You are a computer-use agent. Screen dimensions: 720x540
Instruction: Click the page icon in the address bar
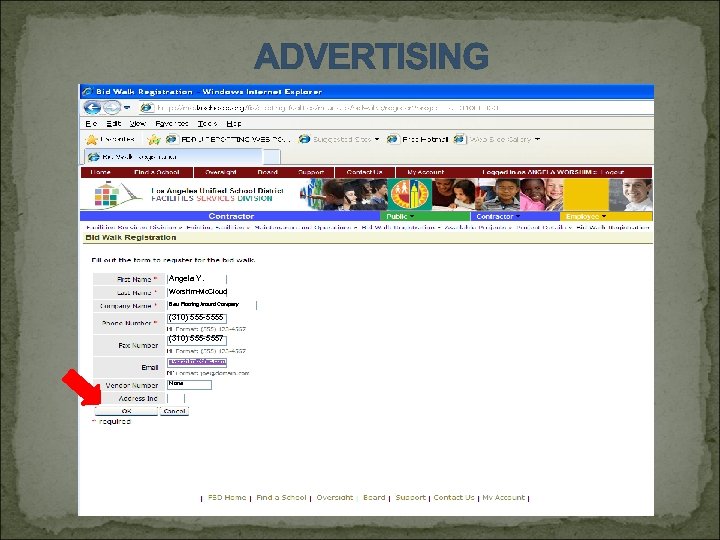(x=146, y=108)
